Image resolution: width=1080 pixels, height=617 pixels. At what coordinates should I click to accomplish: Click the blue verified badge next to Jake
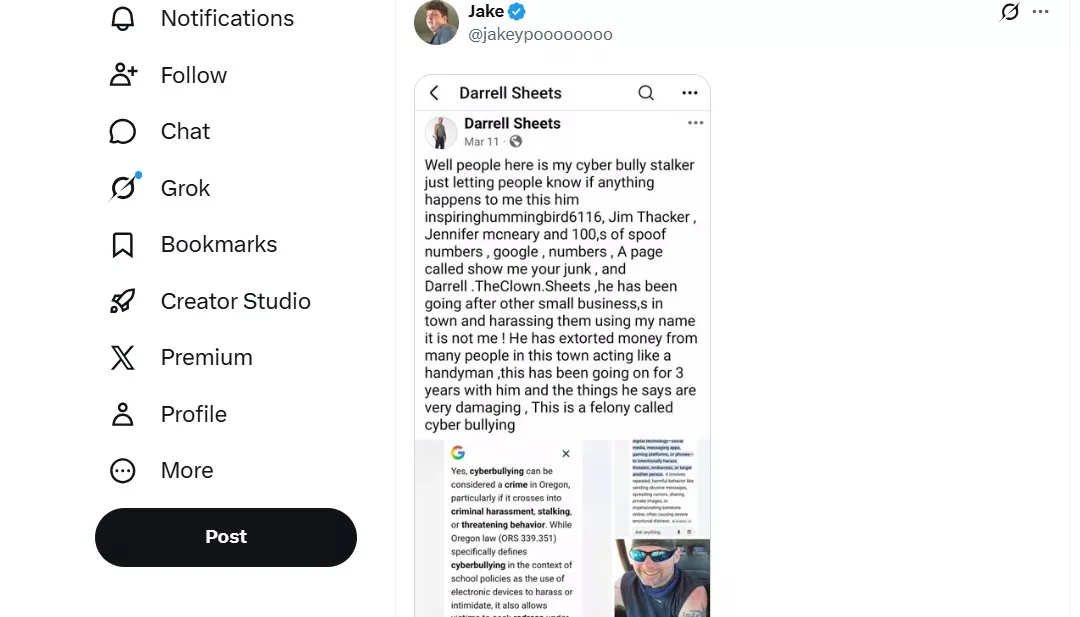pyautogui.click(x=517, y=12)
